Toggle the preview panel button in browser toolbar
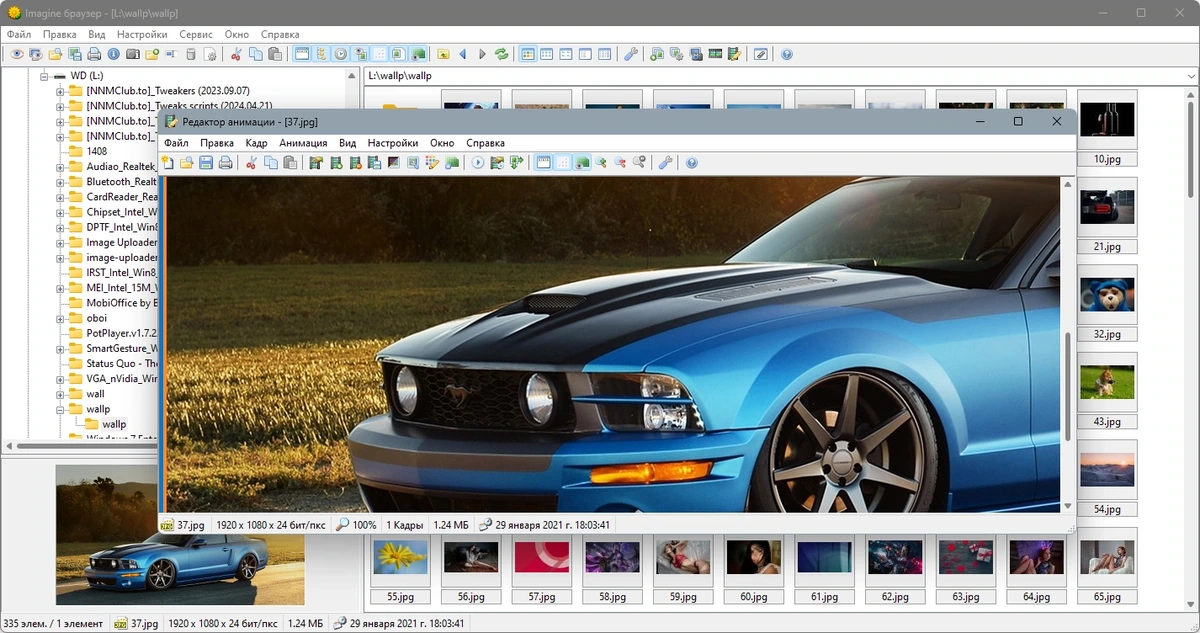The image size is (1200, 633). 360,54
